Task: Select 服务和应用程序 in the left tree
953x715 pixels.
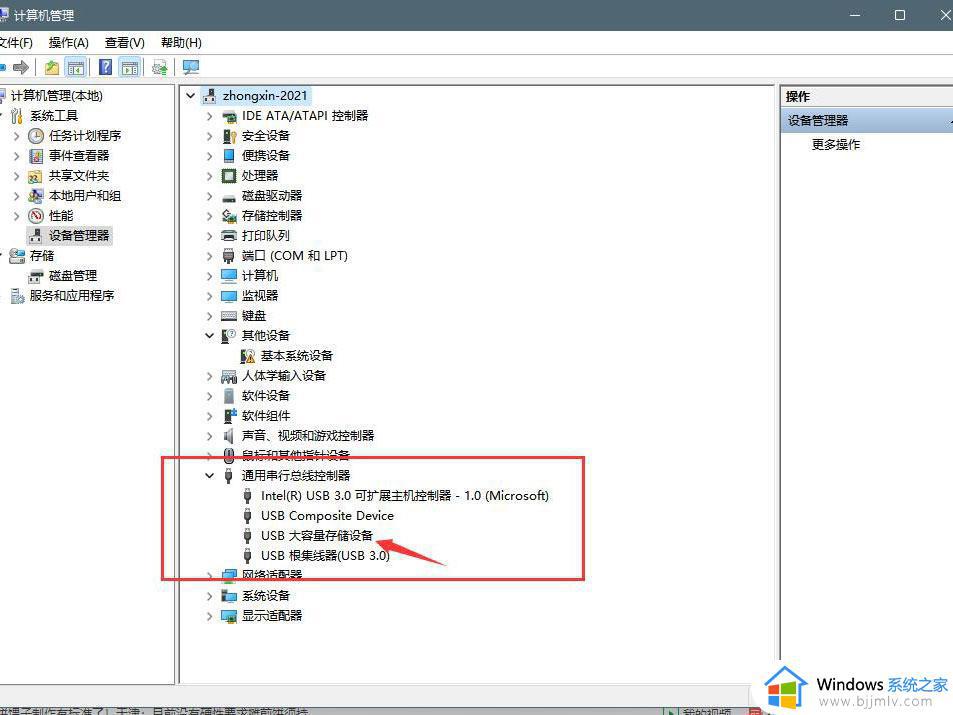Action: click(x=72, y=296)
